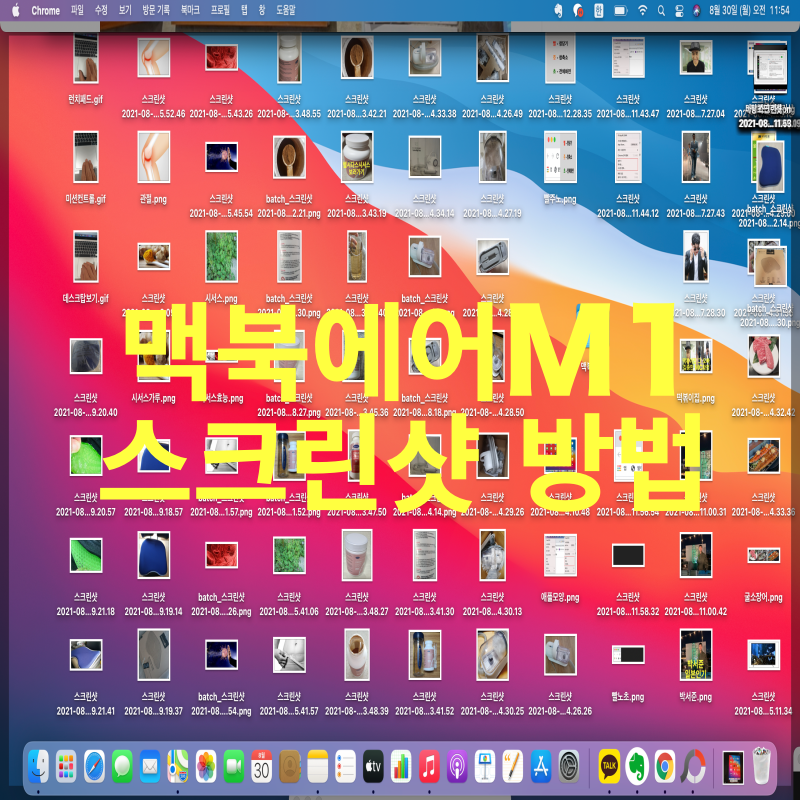Check the battery status icon
Image resolution: width=800 pixels, height=800 pixels.
pyautogui.click(x=620, y=10)
